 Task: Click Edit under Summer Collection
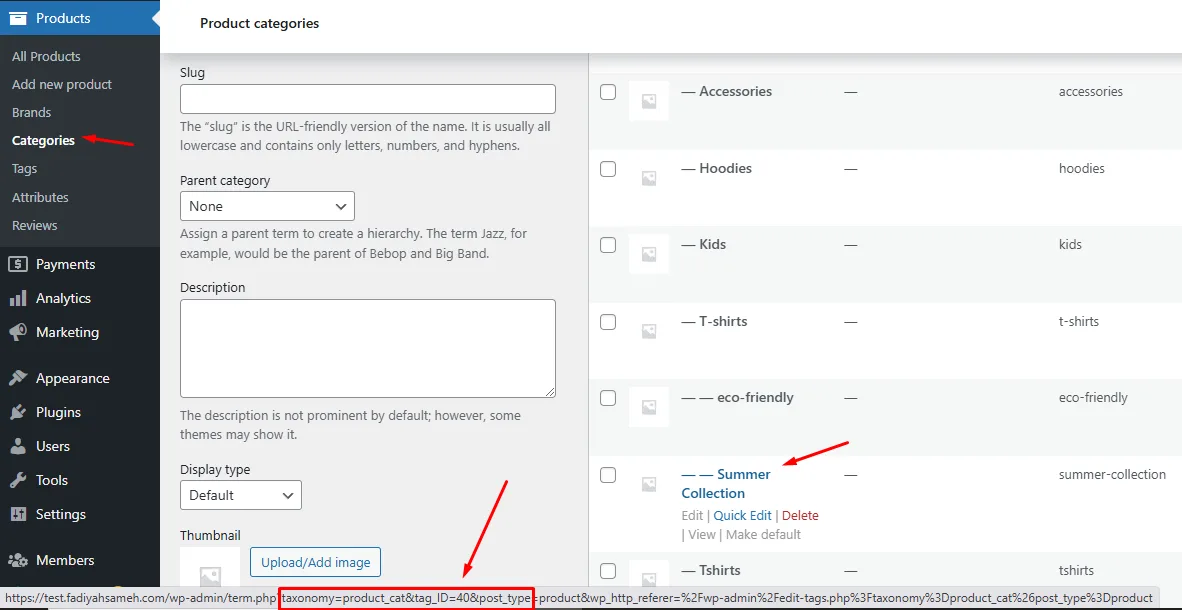point(692,516)
